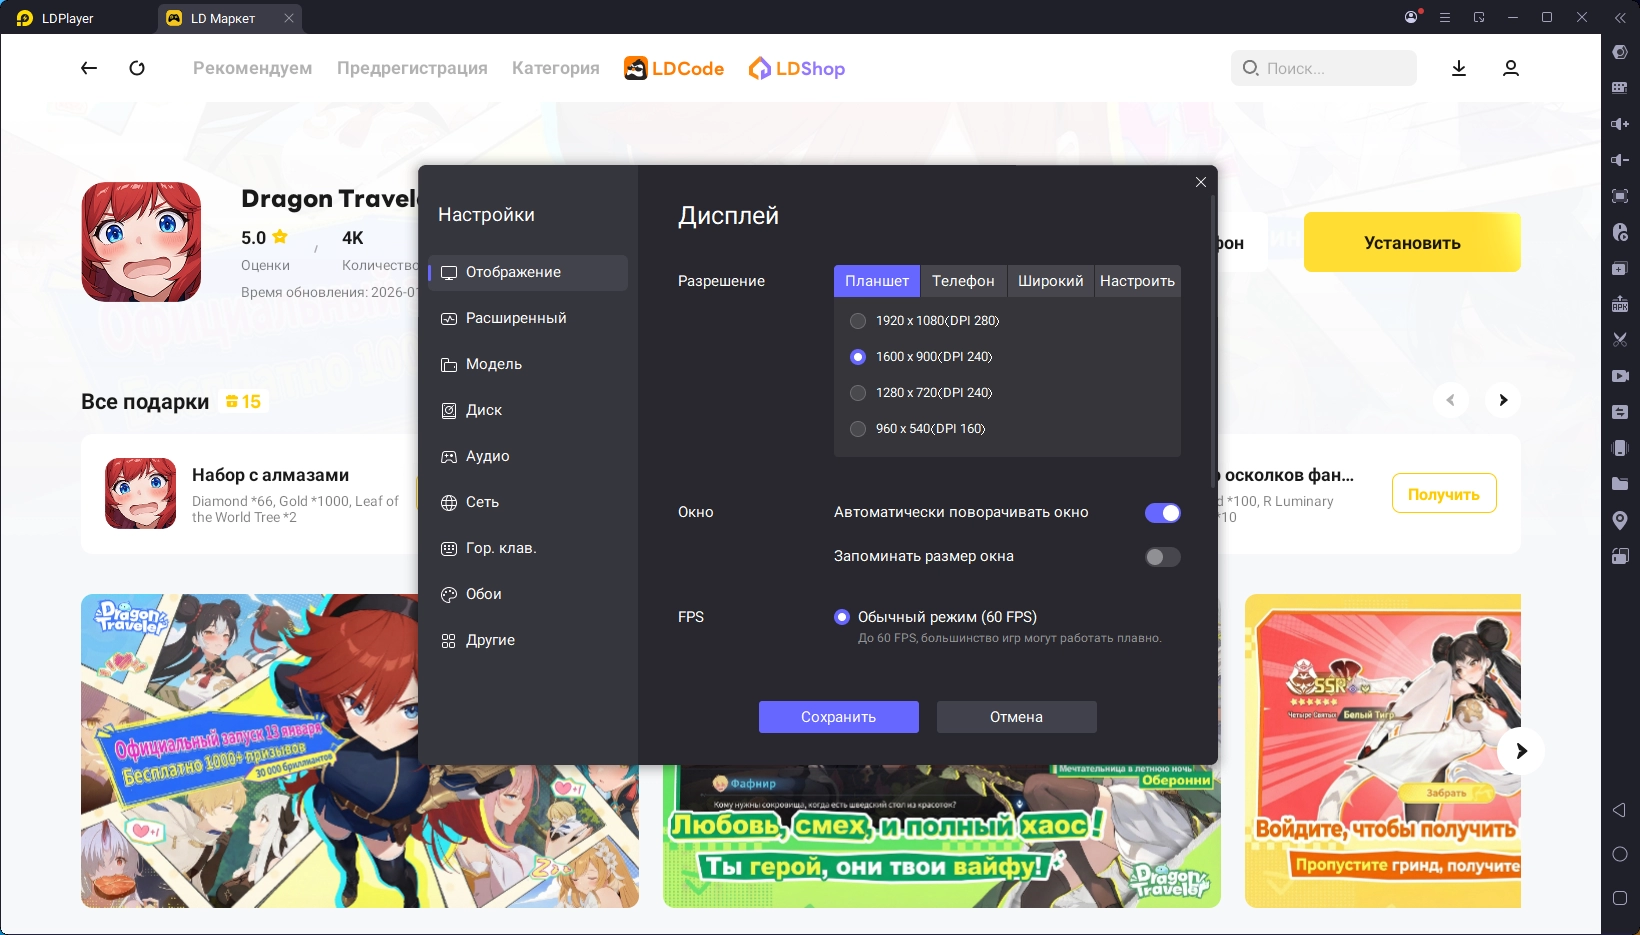Screen dimensions: 1640x935
Task: Show next gifts with the right arrow
Action: [1503, 400]
